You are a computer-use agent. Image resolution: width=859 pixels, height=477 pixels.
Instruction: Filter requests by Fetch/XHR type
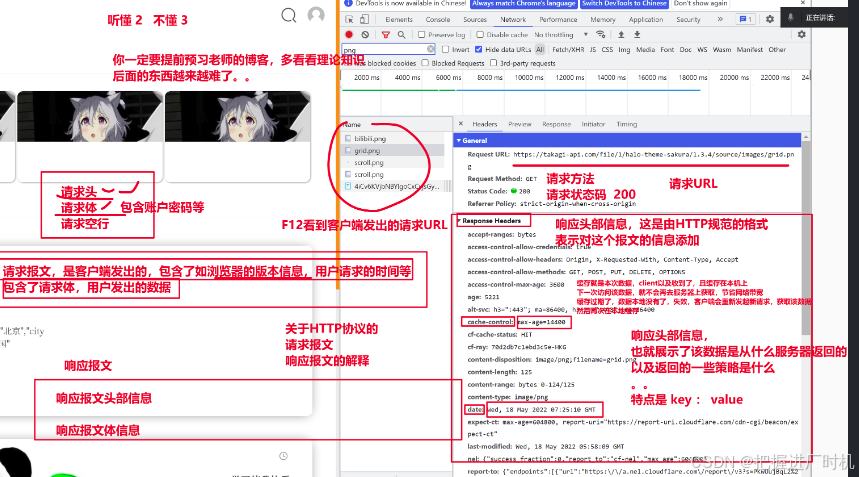click(568, 49)
